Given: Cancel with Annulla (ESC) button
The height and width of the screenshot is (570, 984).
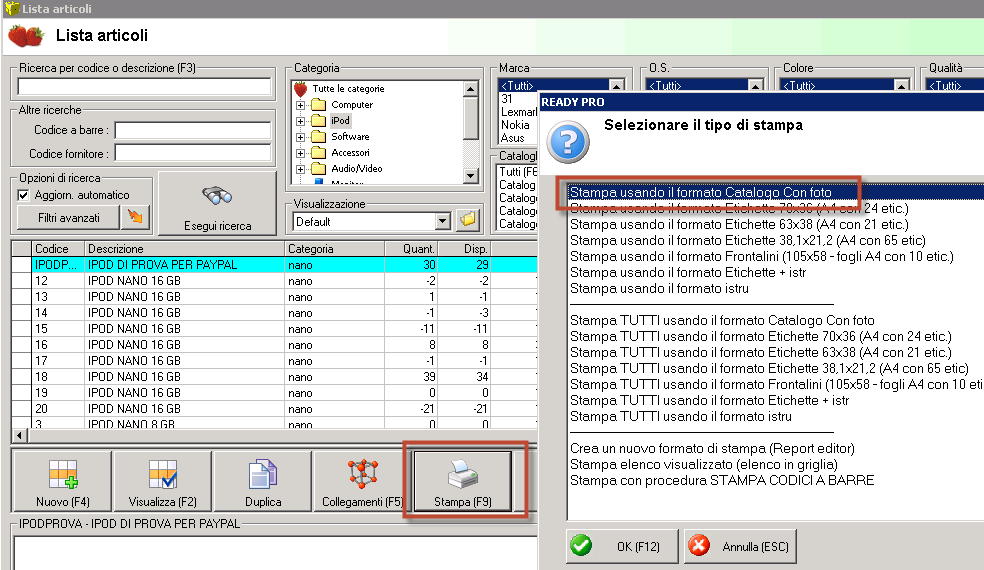Looking at the screenshot, I should 741,546.
